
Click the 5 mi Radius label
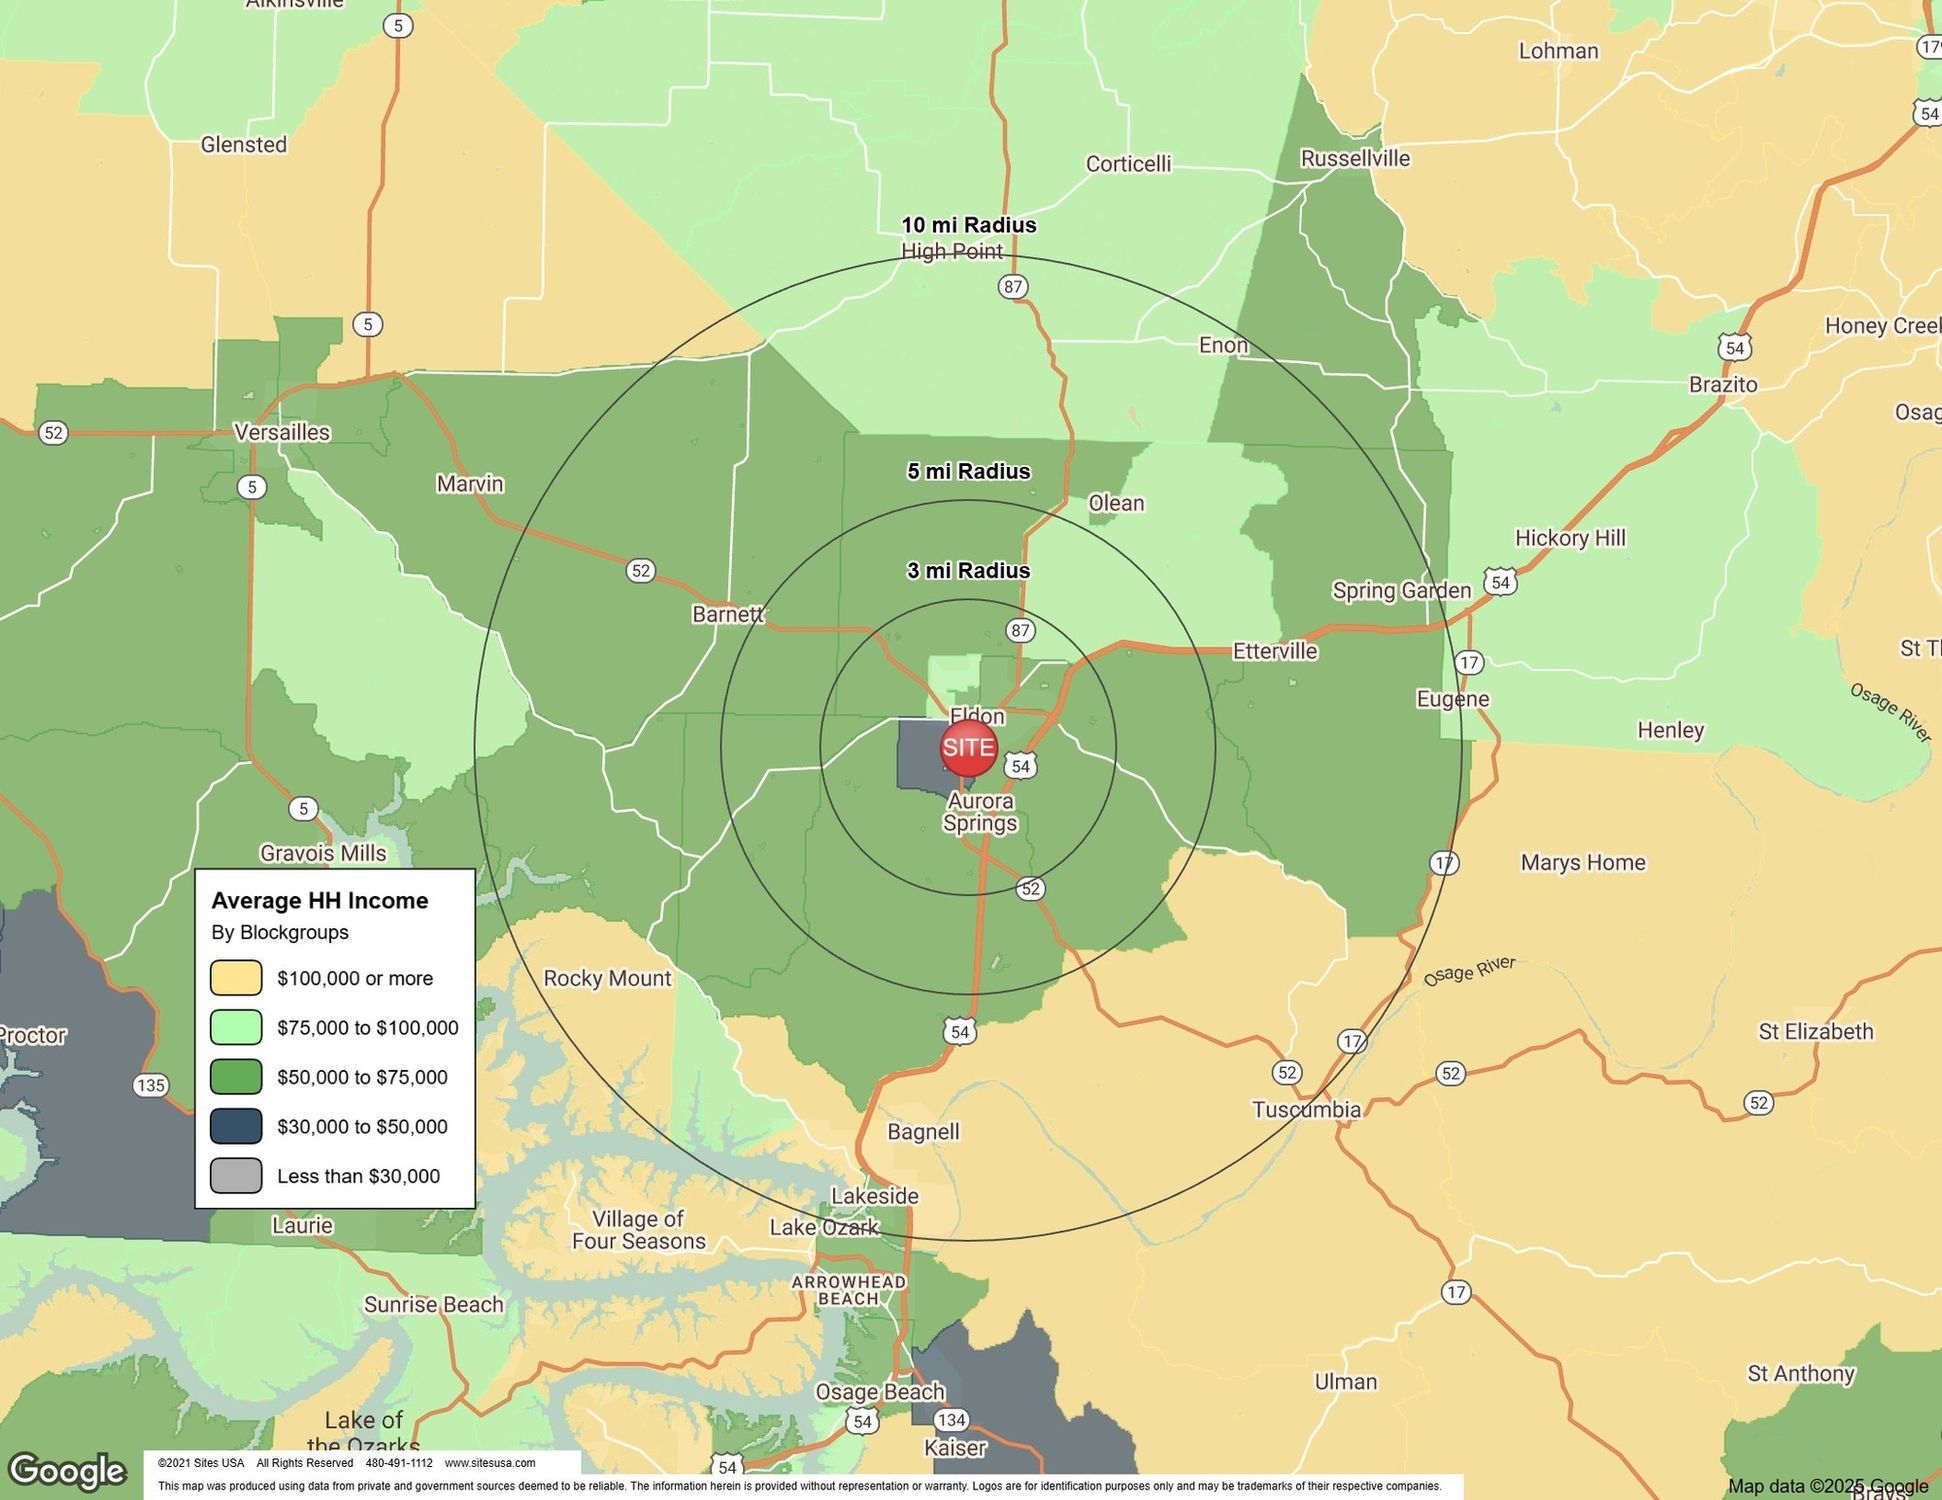pyautogui.click(x=968, y=471)
